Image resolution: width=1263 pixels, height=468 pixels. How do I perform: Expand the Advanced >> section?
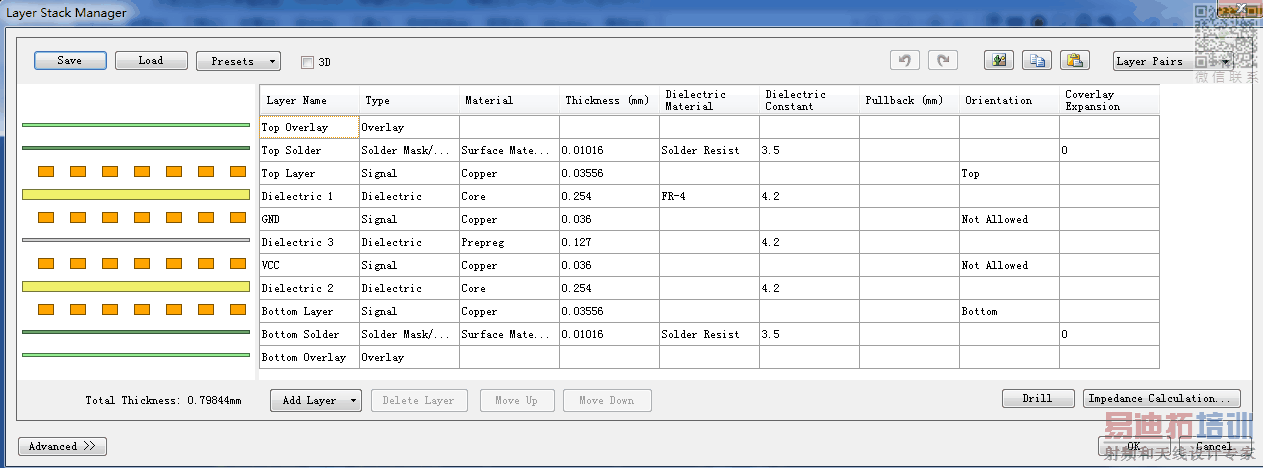(x=62, y=446)
